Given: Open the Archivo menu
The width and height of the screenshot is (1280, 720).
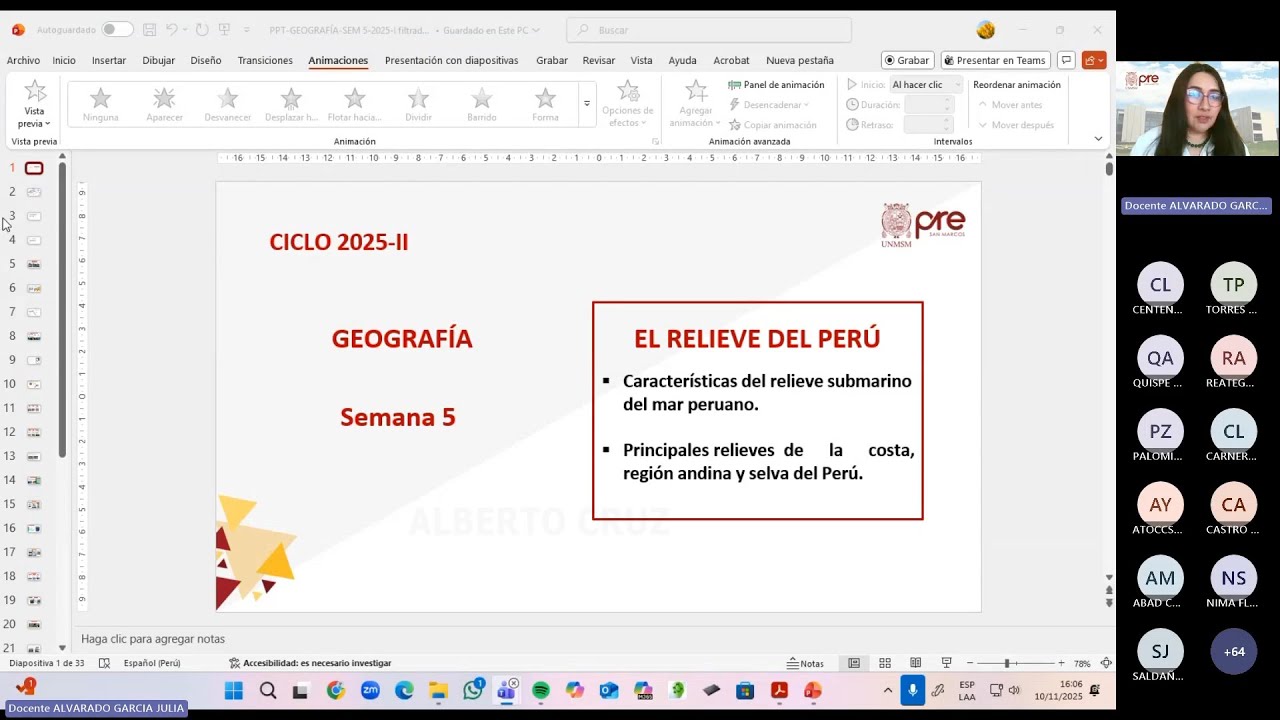Looking at the screenshot, I should (23, 60).
